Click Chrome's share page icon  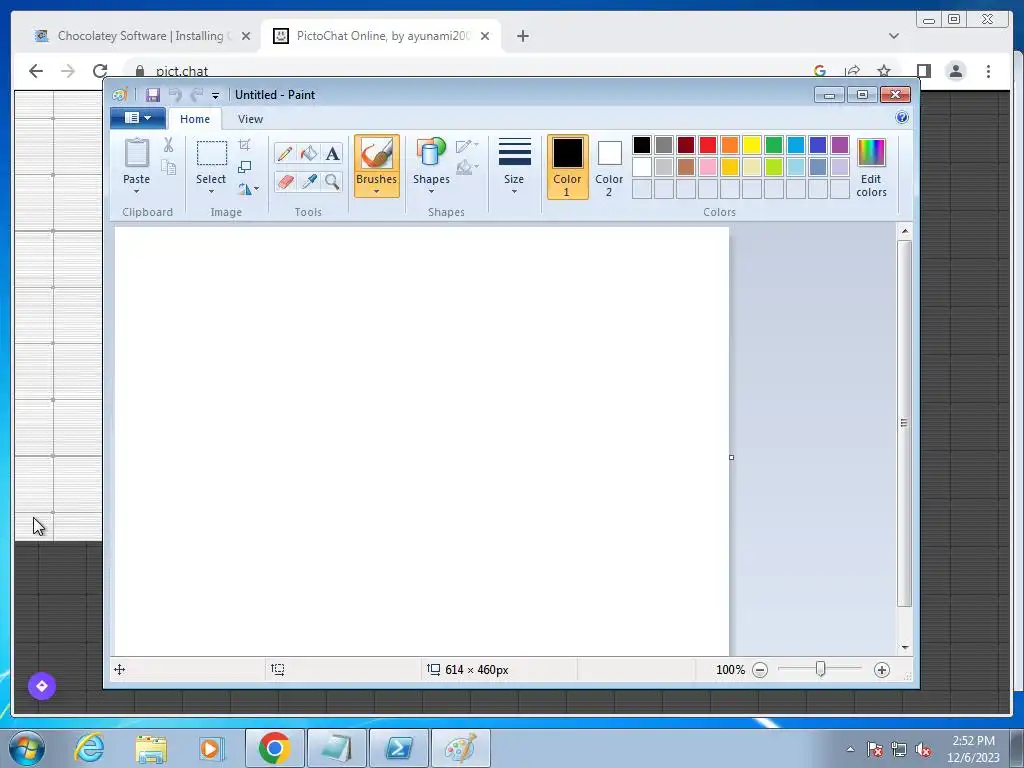pyautogui.click(x=852, y=71)
